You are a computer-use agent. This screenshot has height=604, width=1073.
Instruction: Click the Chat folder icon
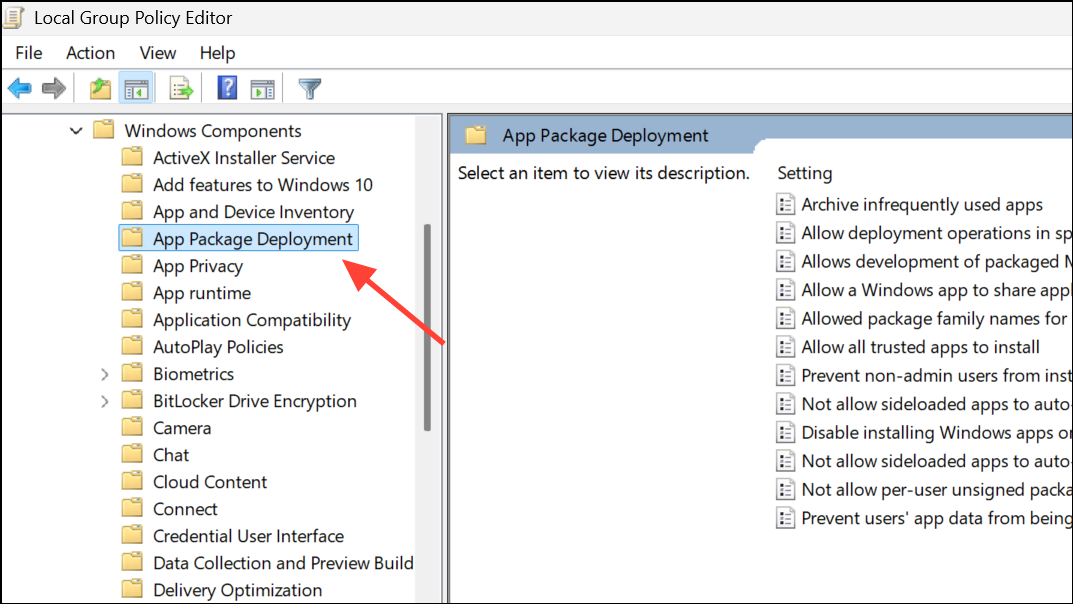132,454
